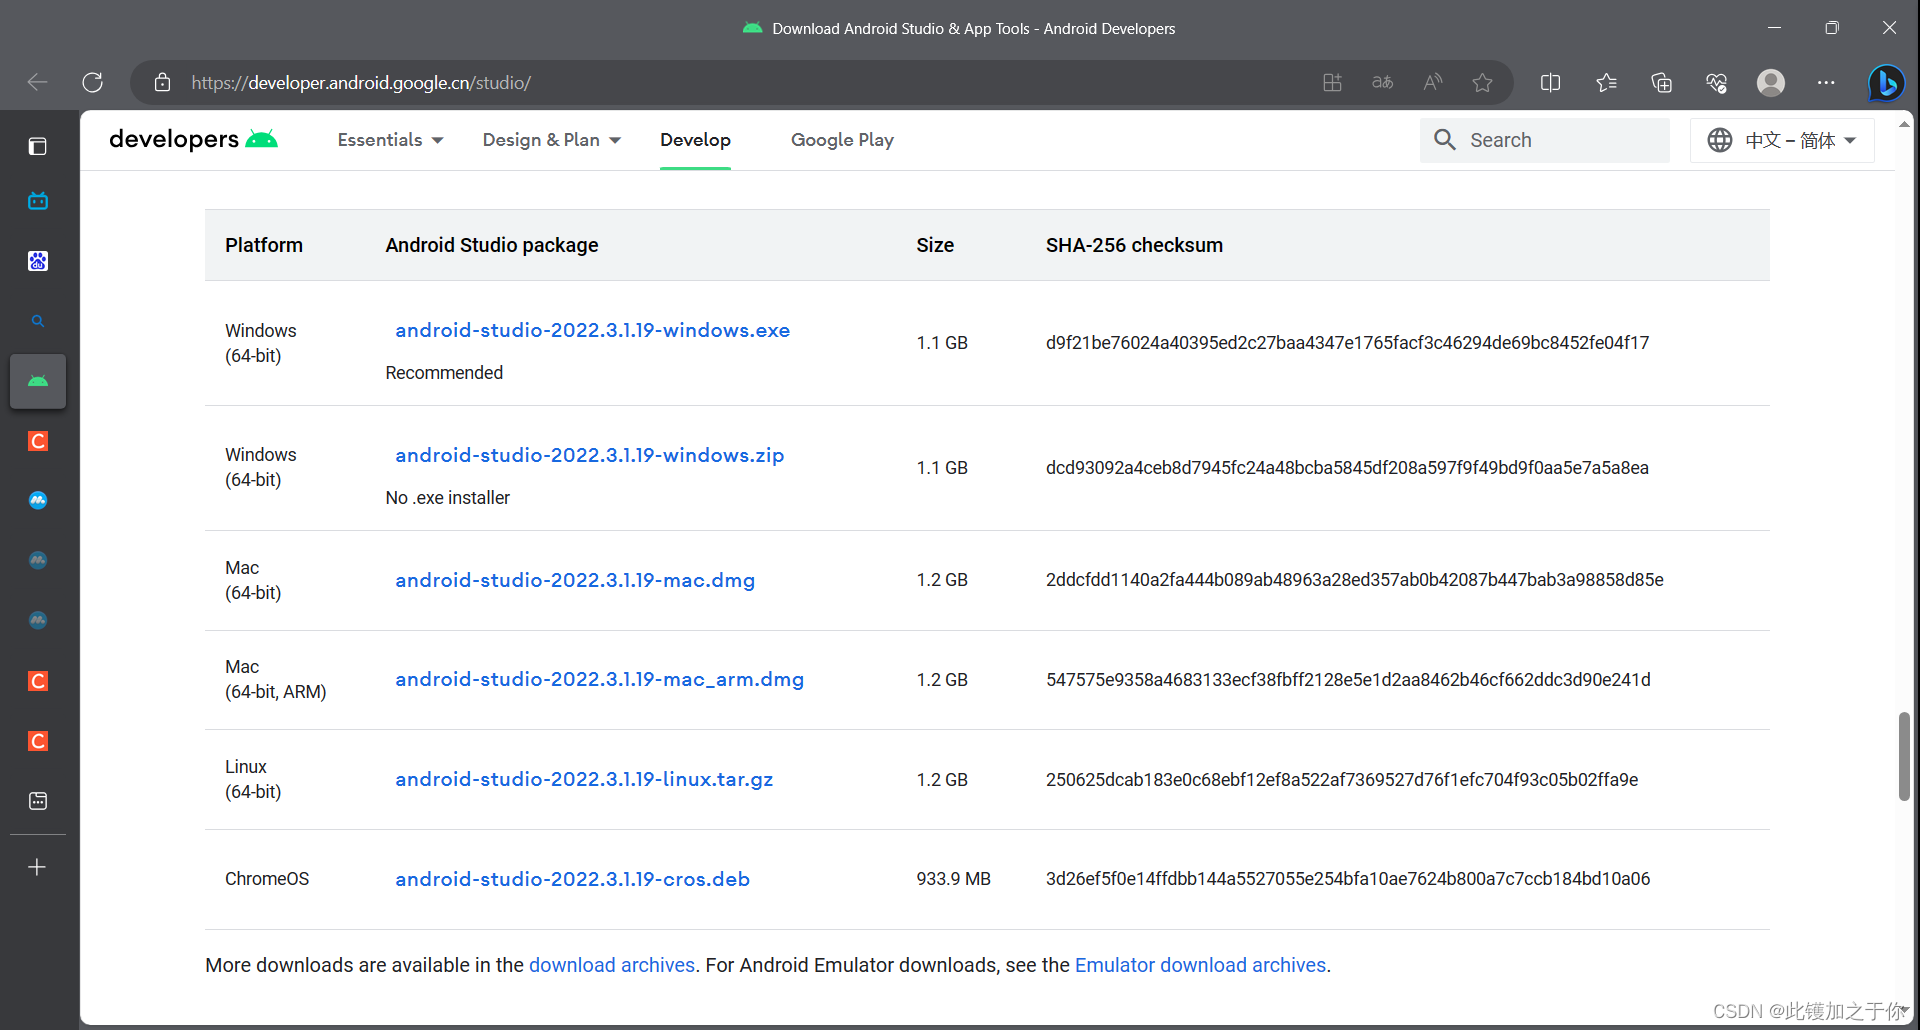
Task: Click the translate page icon
Action: click(x=1382, y=82)
